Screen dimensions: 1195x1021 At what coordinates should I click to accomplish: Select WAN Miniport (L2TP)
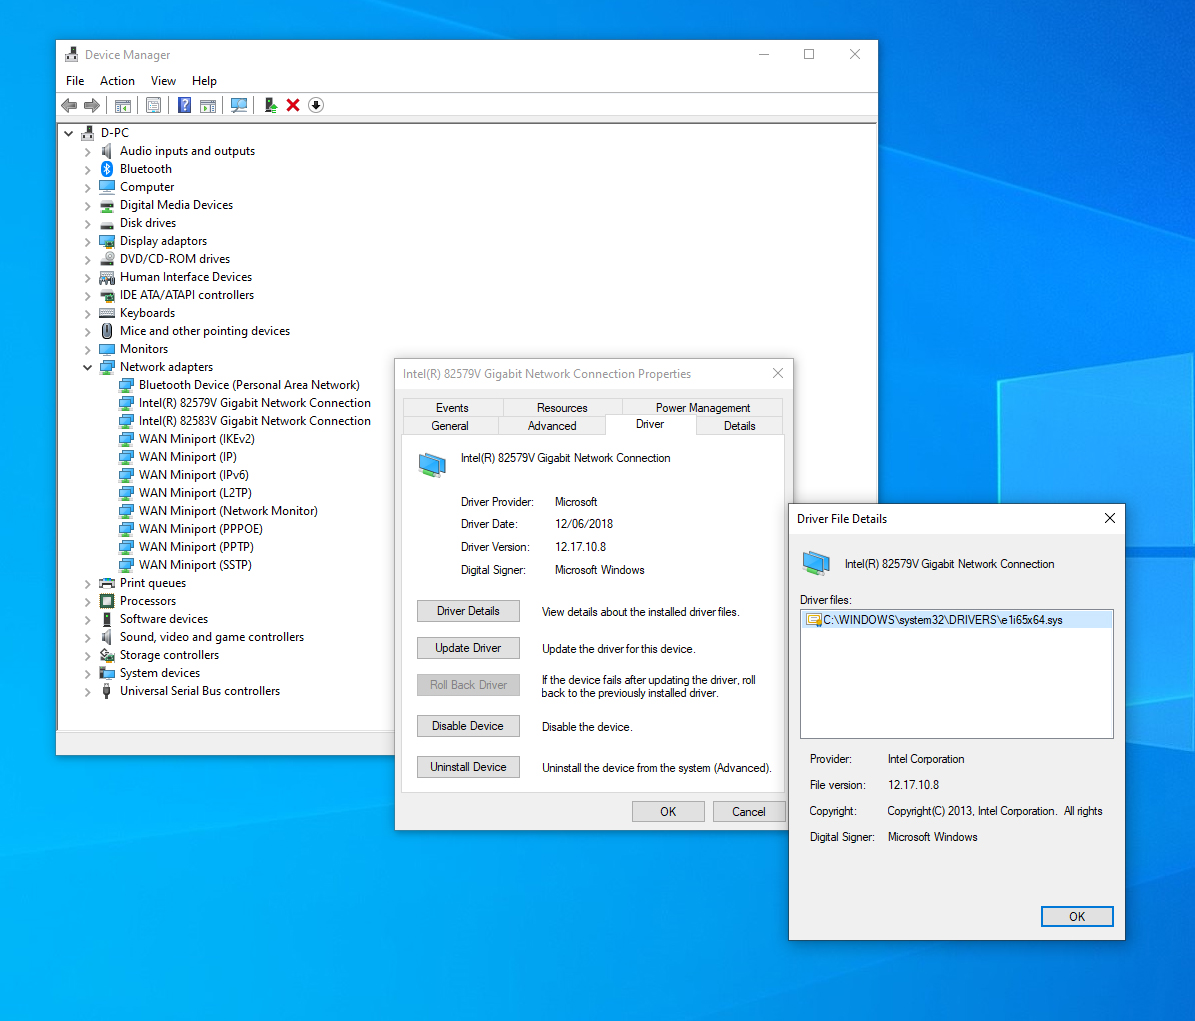195,493
